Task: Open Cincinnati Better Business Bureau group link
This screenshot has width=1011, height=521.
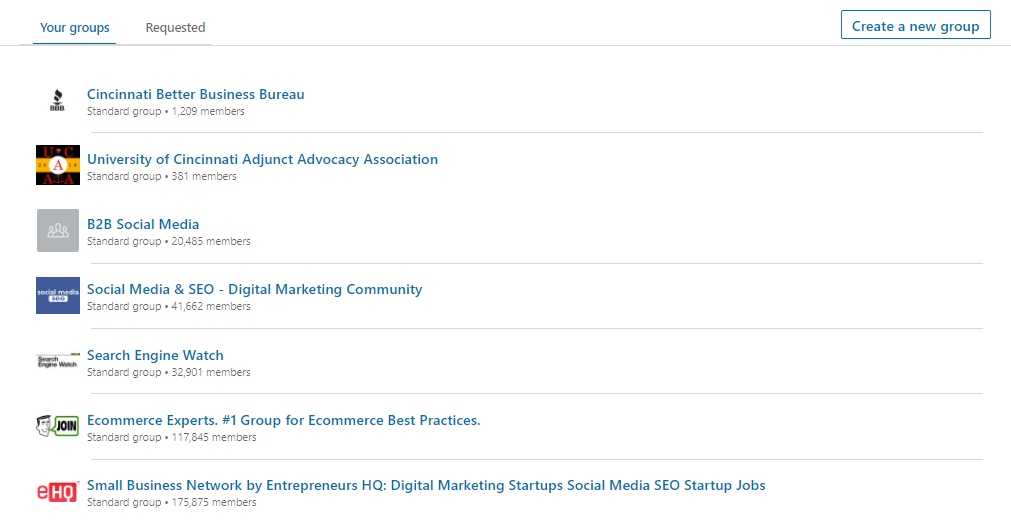Action: tap(195, 94)
